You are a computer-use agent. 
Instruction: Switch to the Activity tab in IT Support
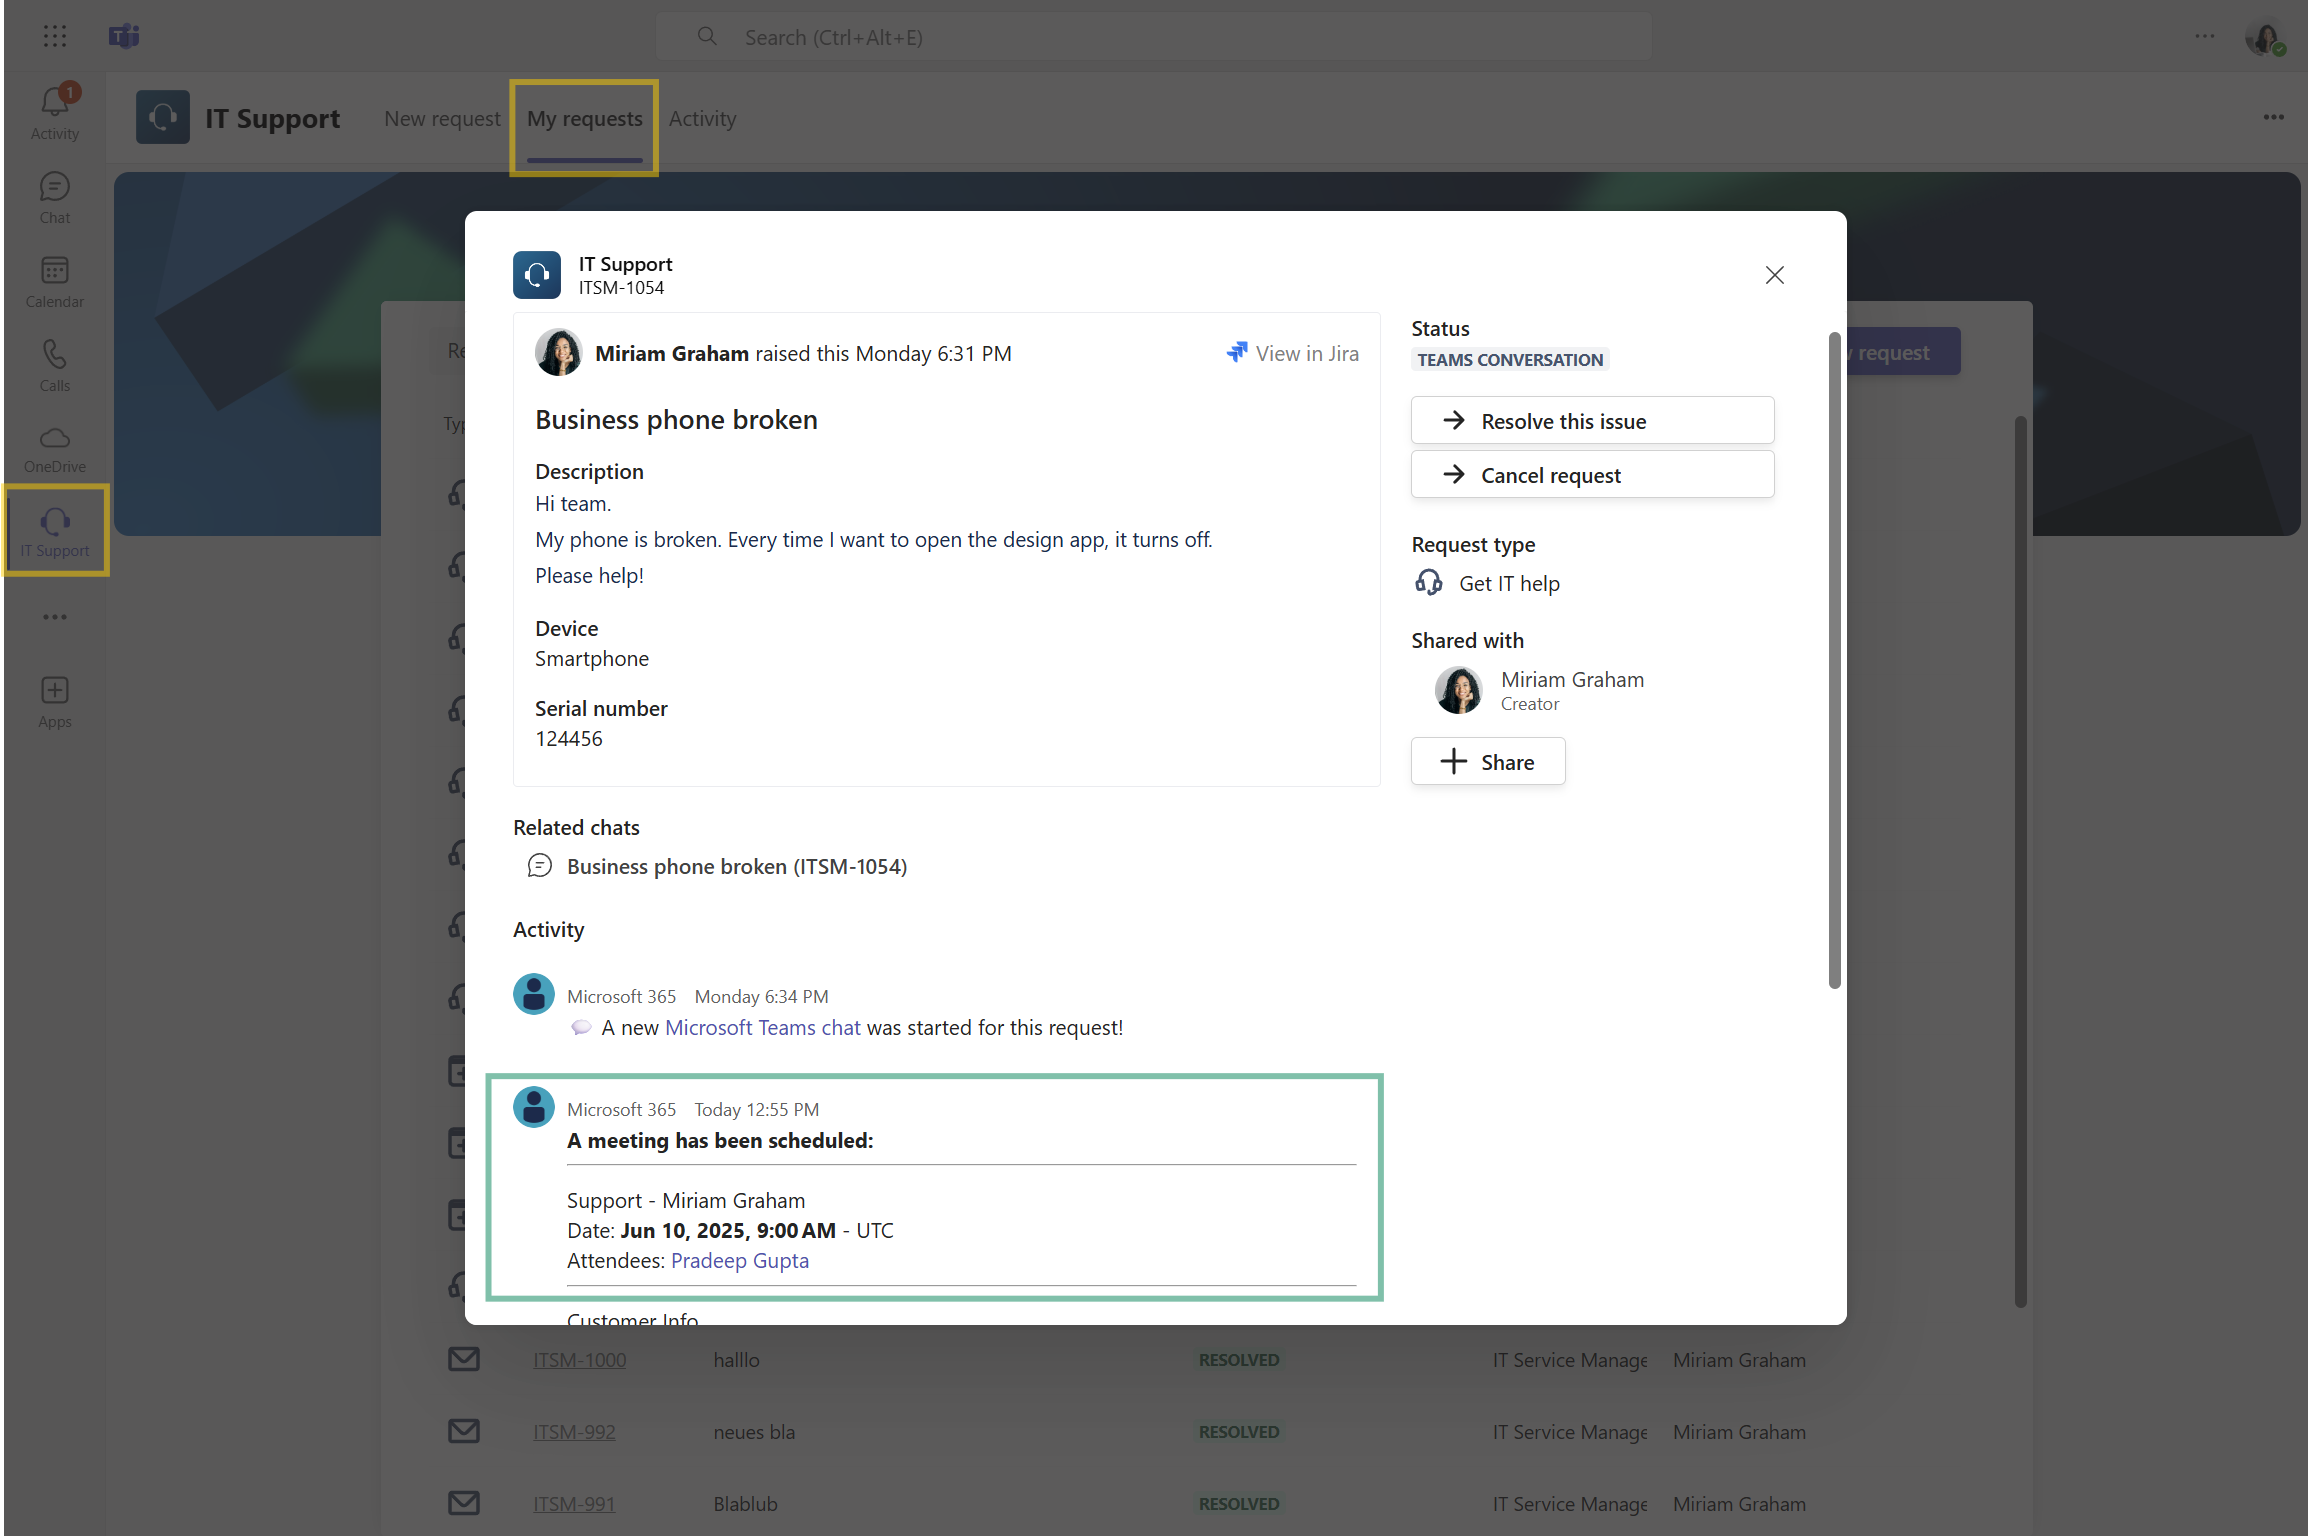pos(702,119)
